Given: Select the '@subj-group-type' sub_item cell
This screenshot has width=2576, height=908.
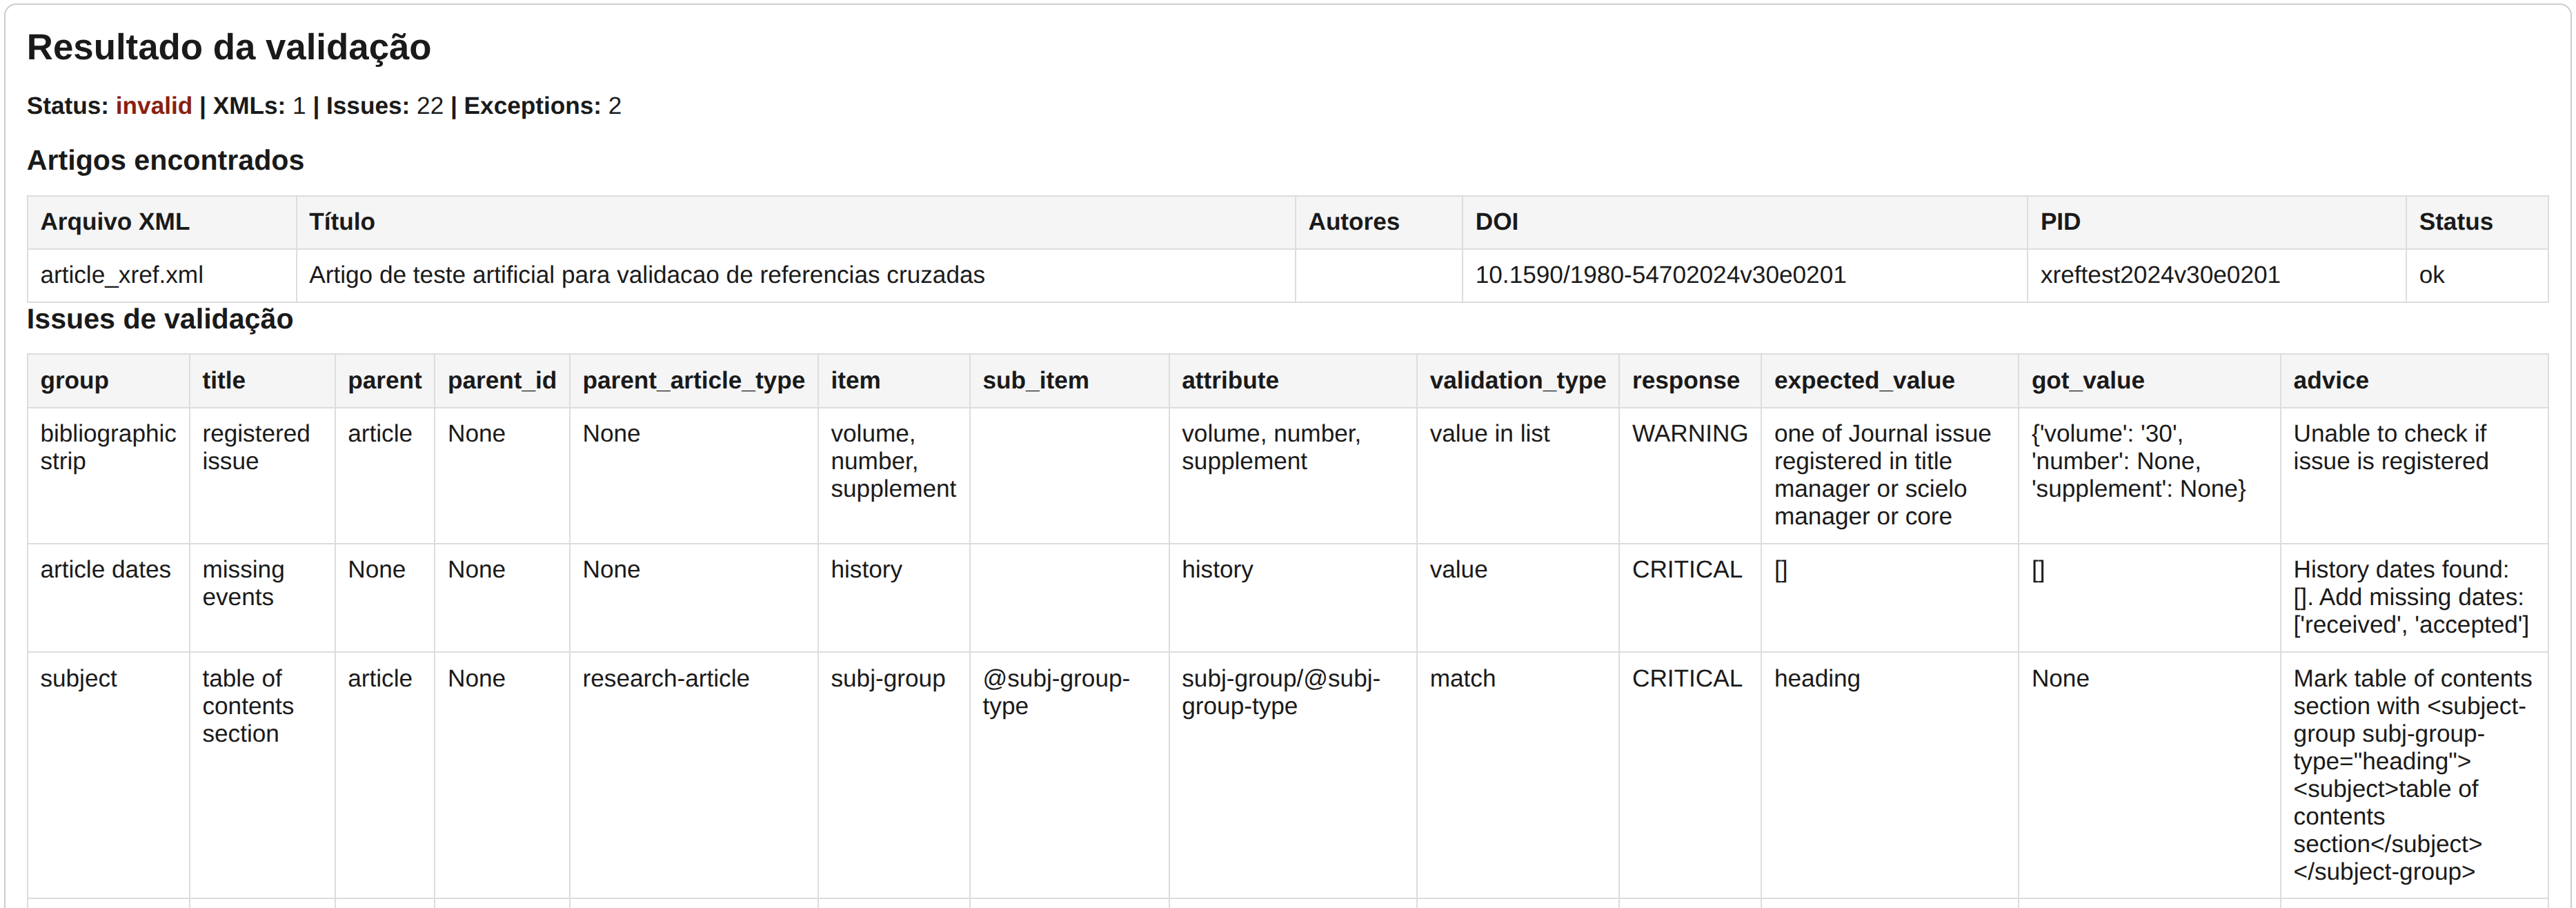Looking at the screenshot, I should [x=1069, y=775].
